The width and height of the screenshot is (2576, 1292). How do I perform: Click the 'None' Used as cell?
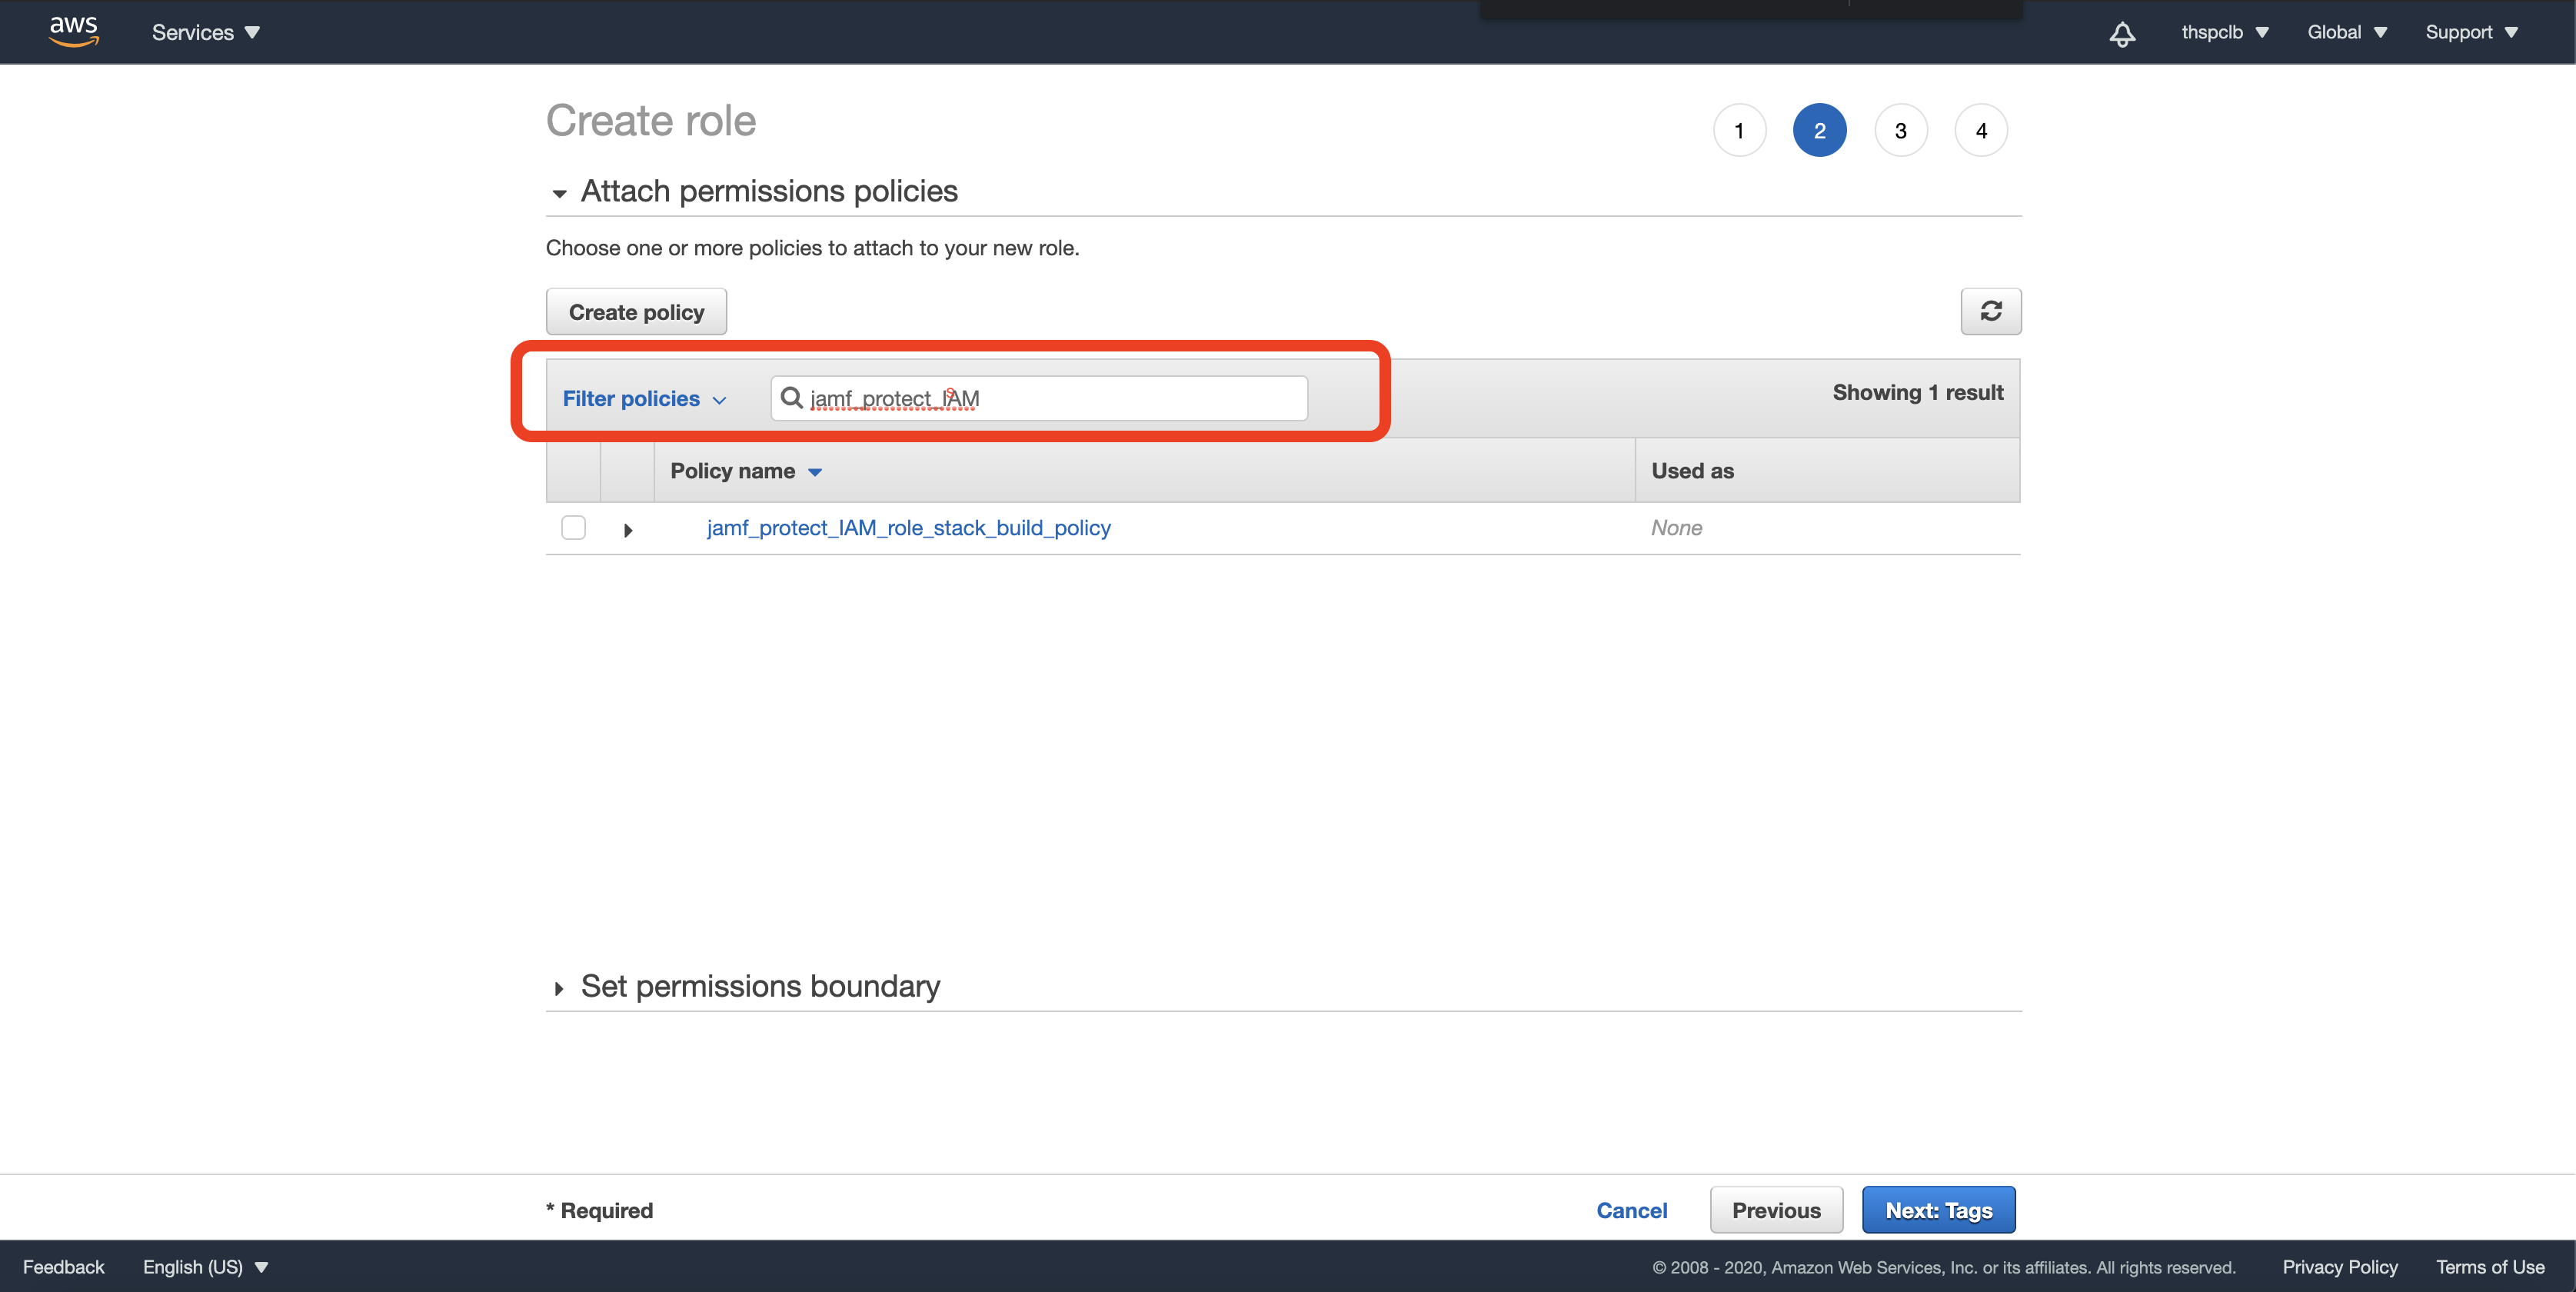coord(1676,528)
